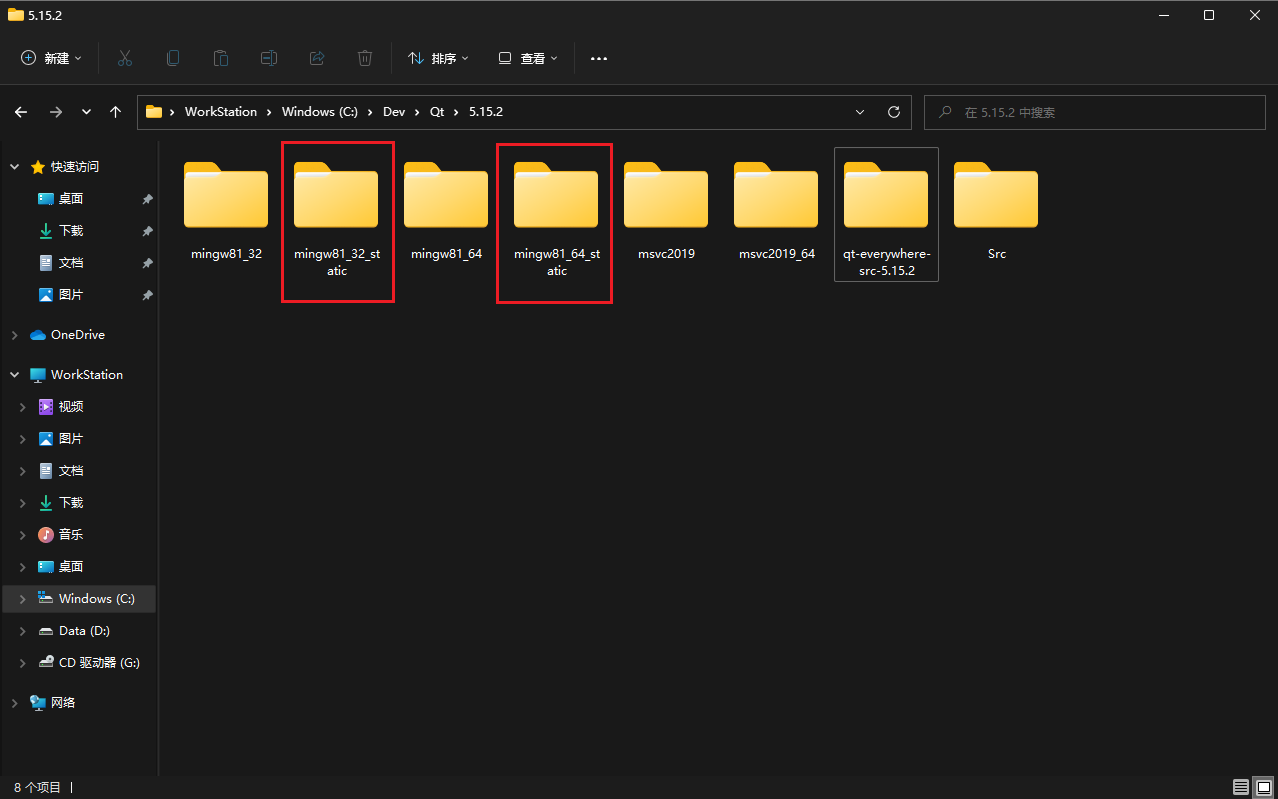1278x799 pixels.
Task: Click WorkStation in the address path
Action: click(x=221, y=112)
